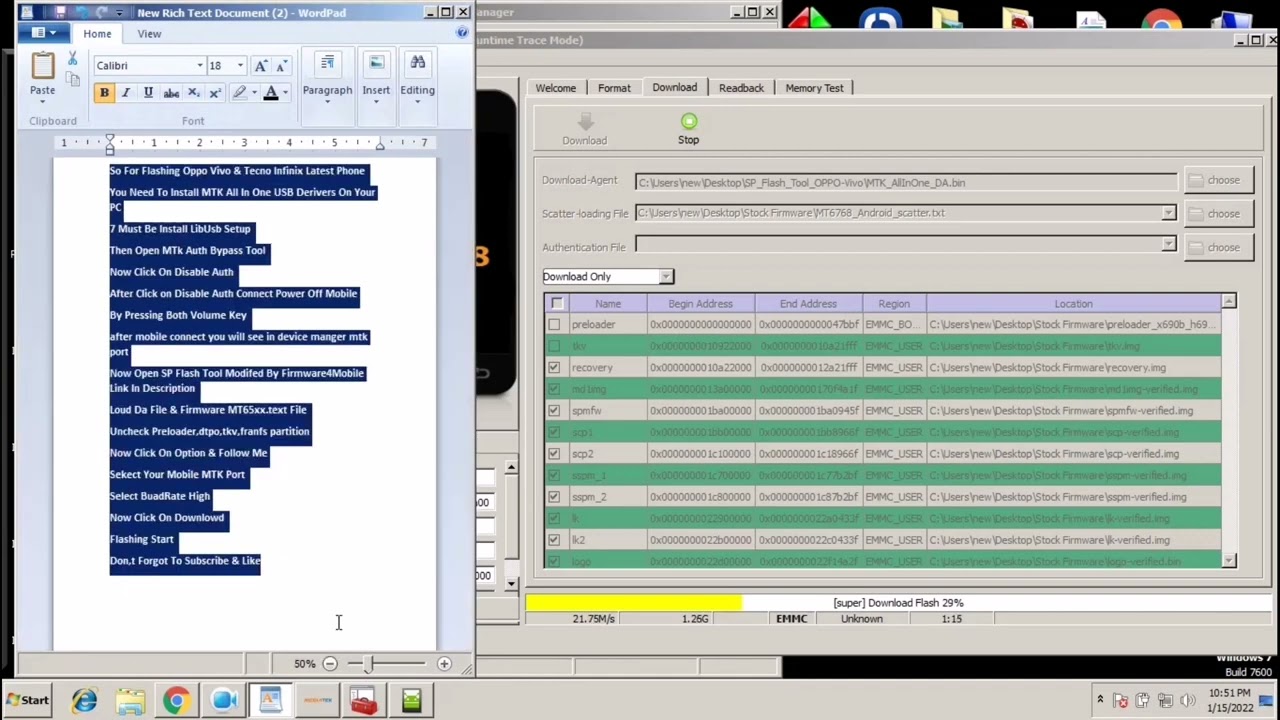Adjust the WordPad zoom slider handle
This screenshot has width=1280, height=720.
[x=369, y=664]
